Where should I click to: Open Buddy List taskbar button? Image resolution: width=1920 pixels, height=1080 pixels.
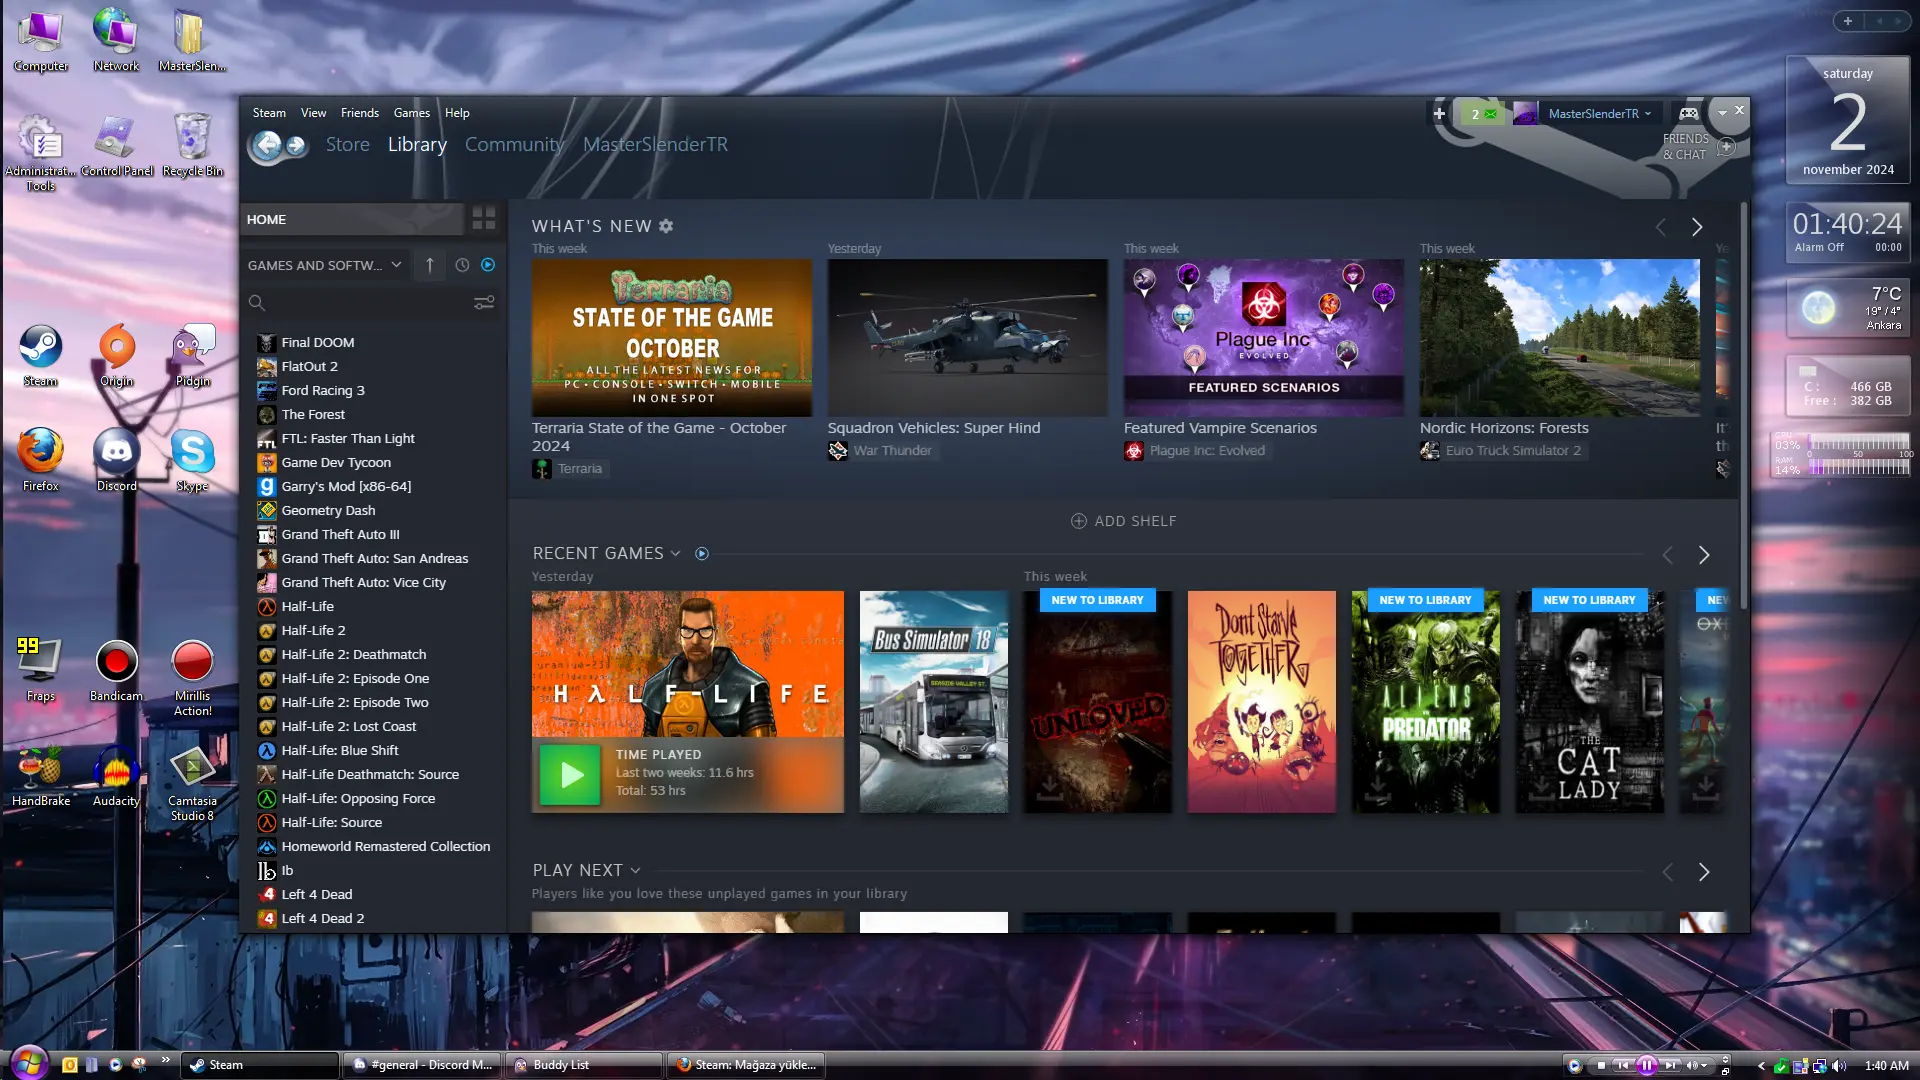pos(585,1065)
